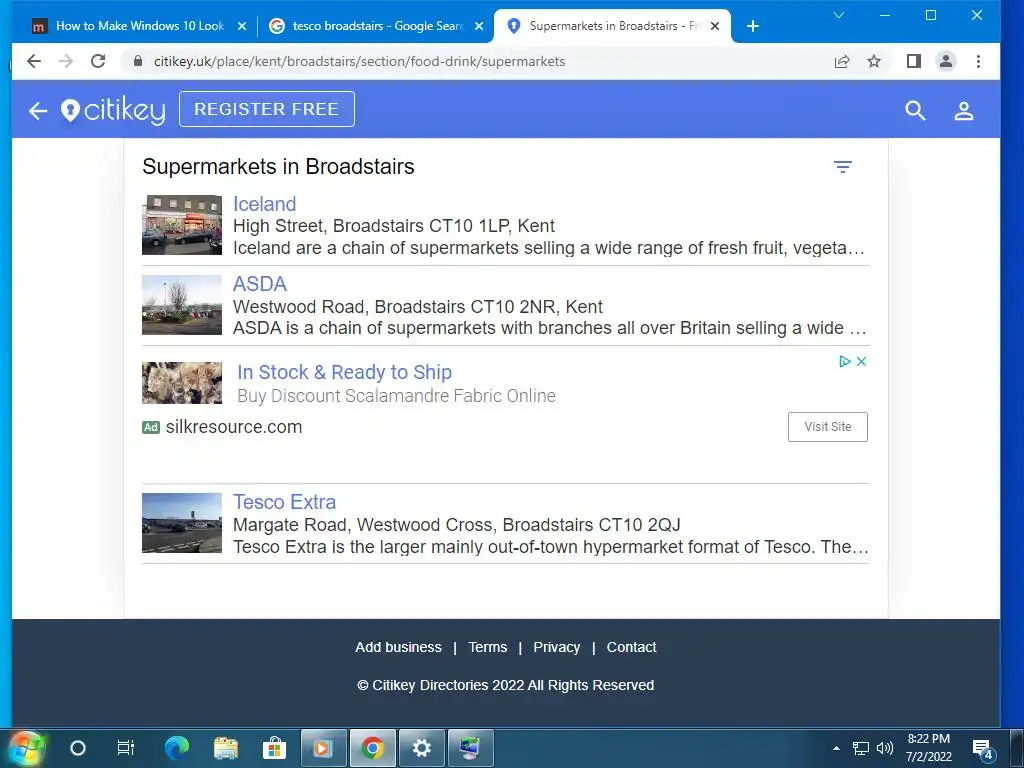1024x768 pixels.
Task: Expand the Chrome tab search chevron
Action: click(839, 15)
